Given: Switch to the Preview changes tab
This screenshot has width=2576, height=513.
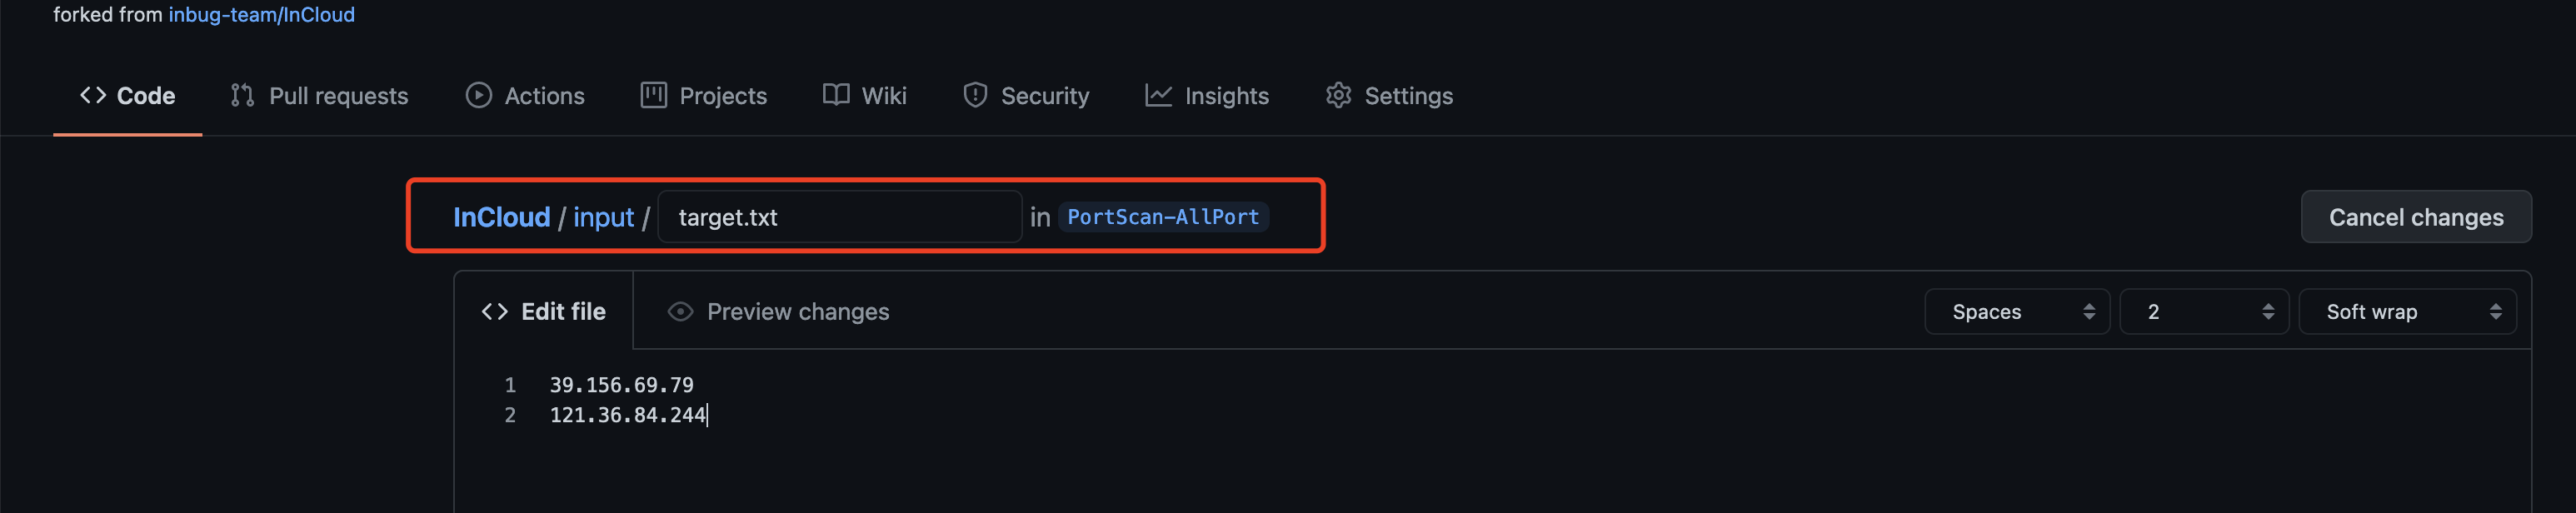Looking at the screenshot, I should pos(797,312).
